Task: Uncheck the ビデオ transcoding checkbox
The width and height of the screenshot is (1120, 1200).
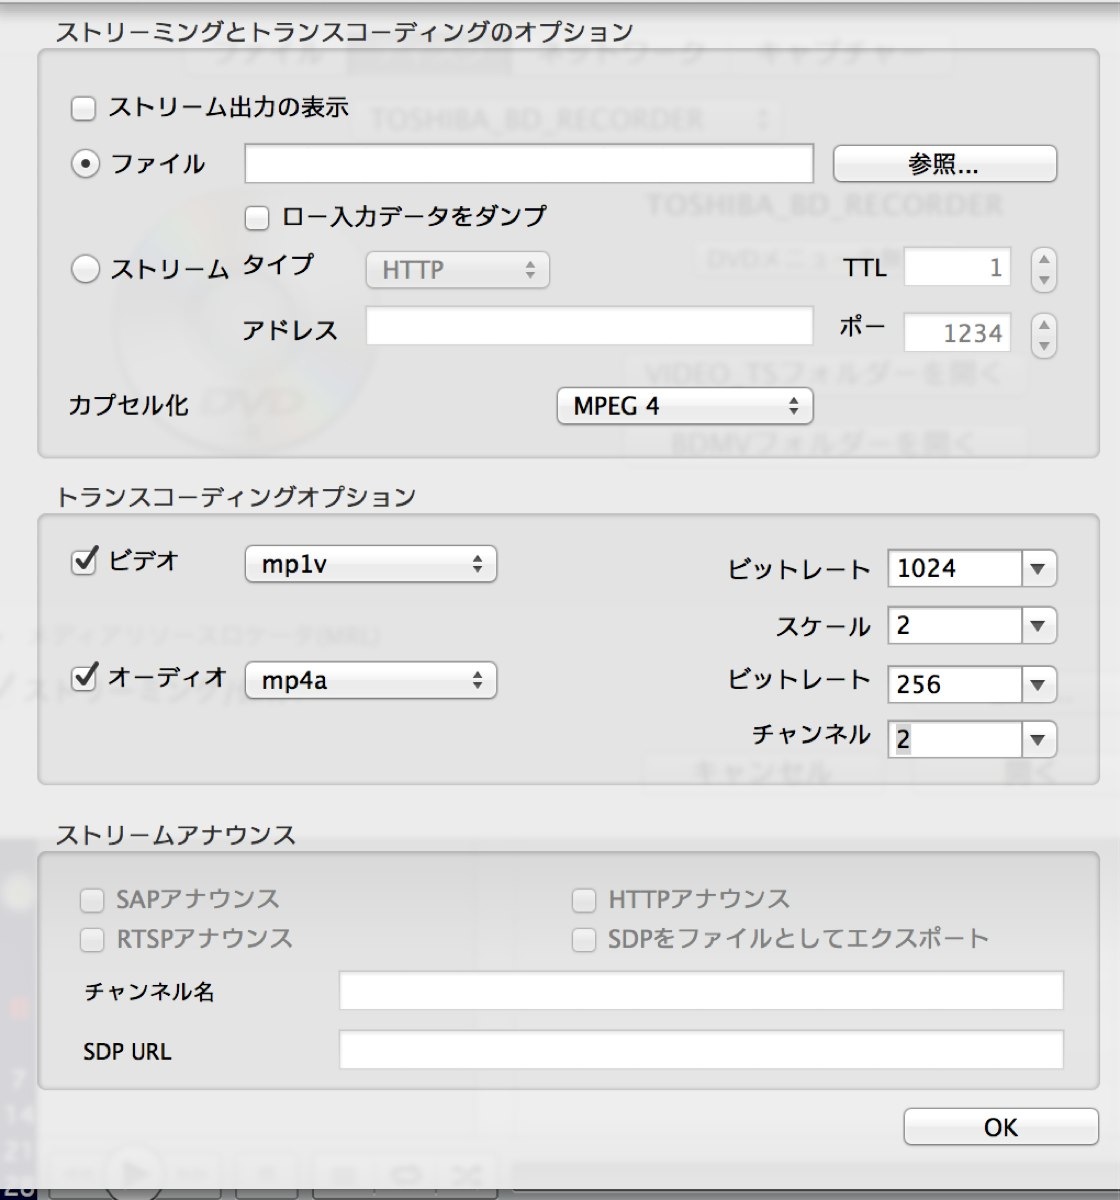Action: (84, 561)
